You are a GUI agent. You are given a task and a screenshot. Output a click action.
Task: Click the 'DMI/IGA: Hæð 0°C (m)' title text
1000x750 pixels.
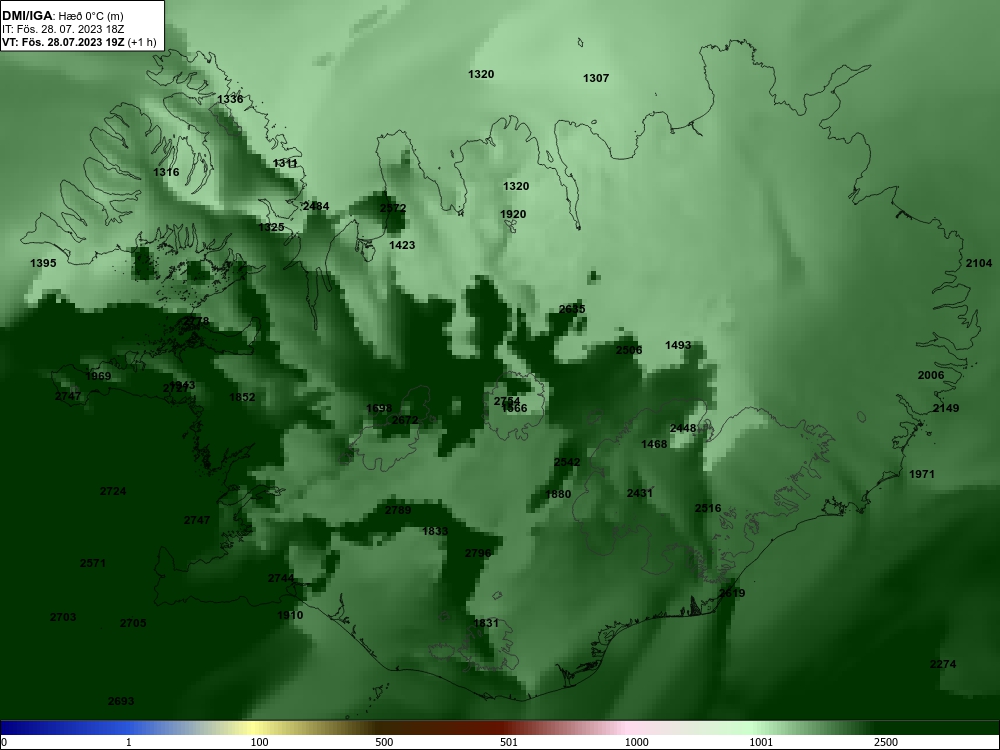point(62,16)
